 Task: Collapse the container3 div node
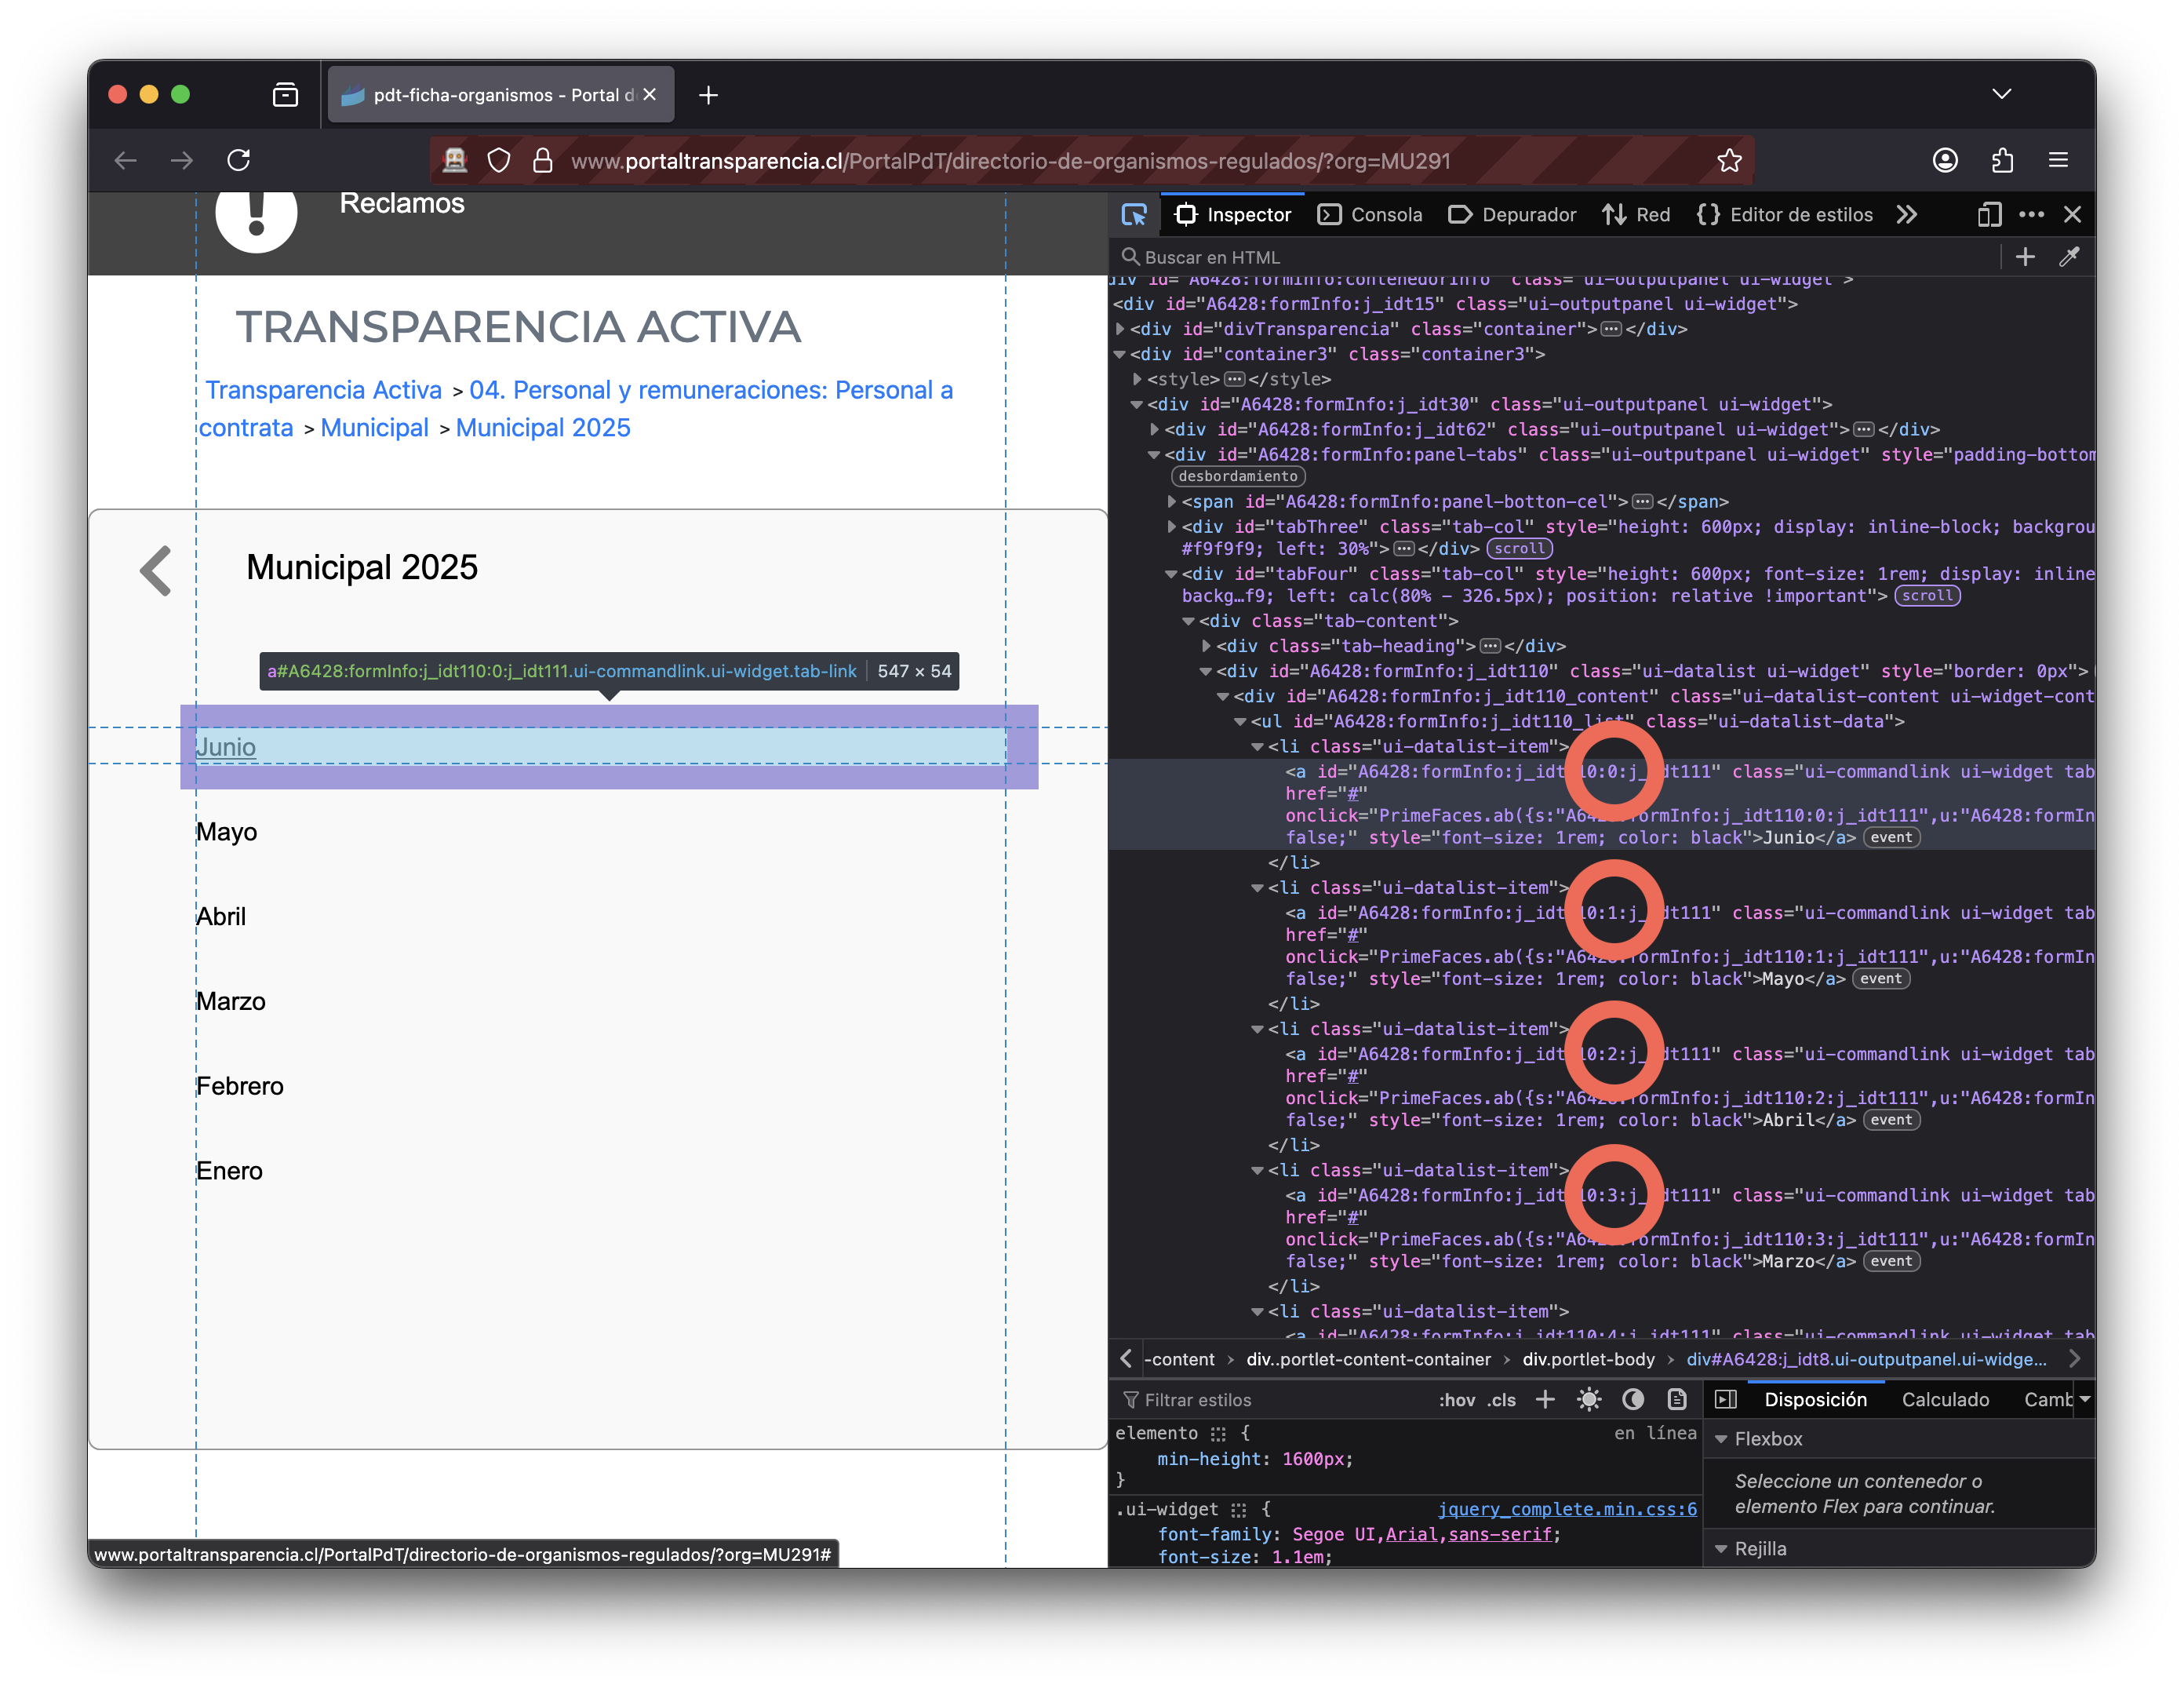1121,354
